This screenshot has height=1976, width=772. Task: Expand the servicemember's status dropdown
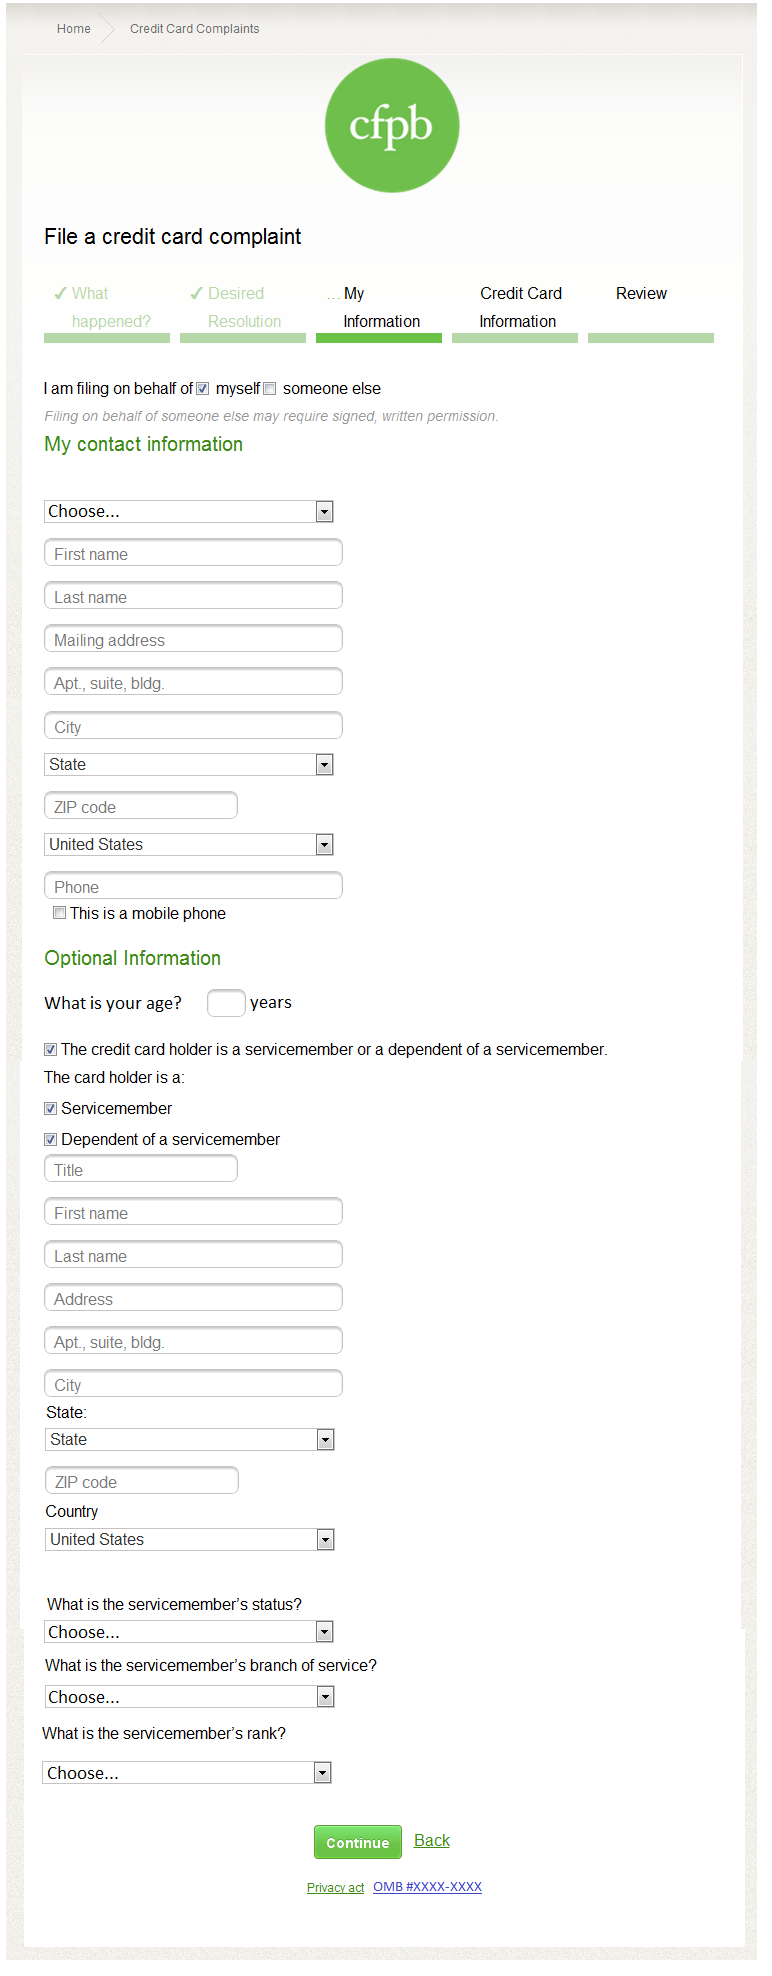[189, 1632]
